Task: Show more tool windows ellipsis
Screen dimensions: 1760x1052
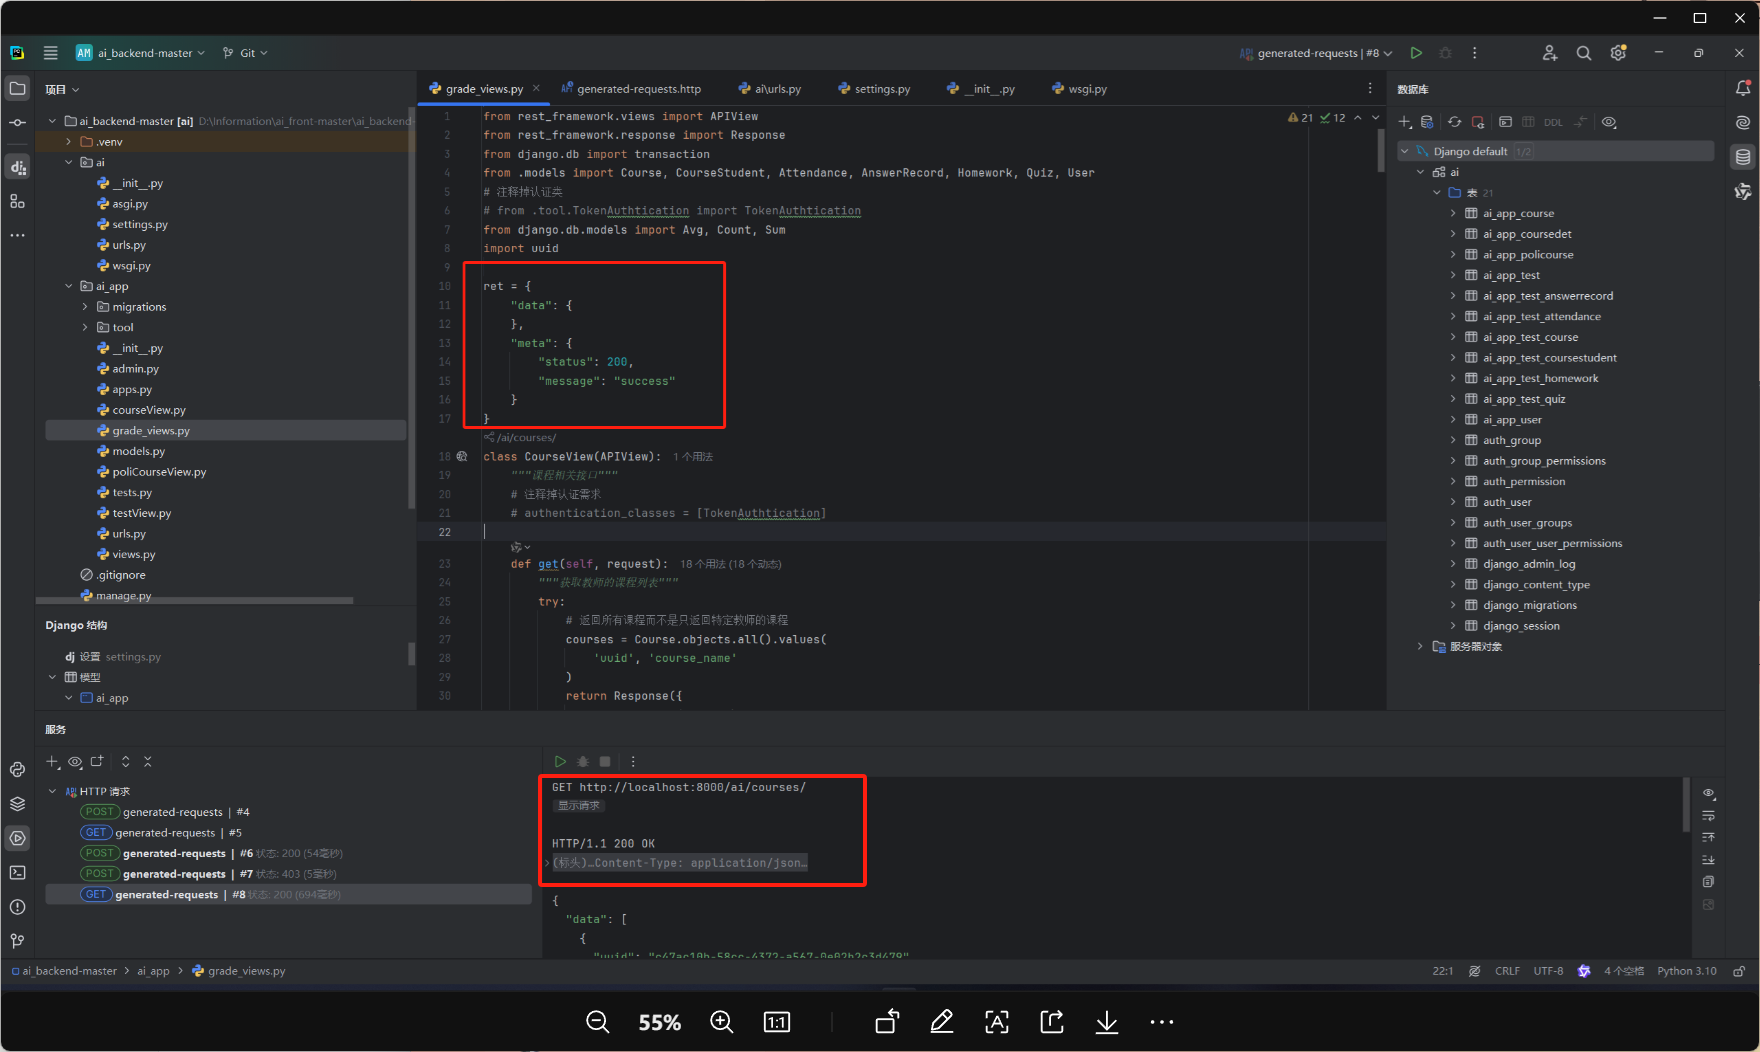Action: (17, 235)
